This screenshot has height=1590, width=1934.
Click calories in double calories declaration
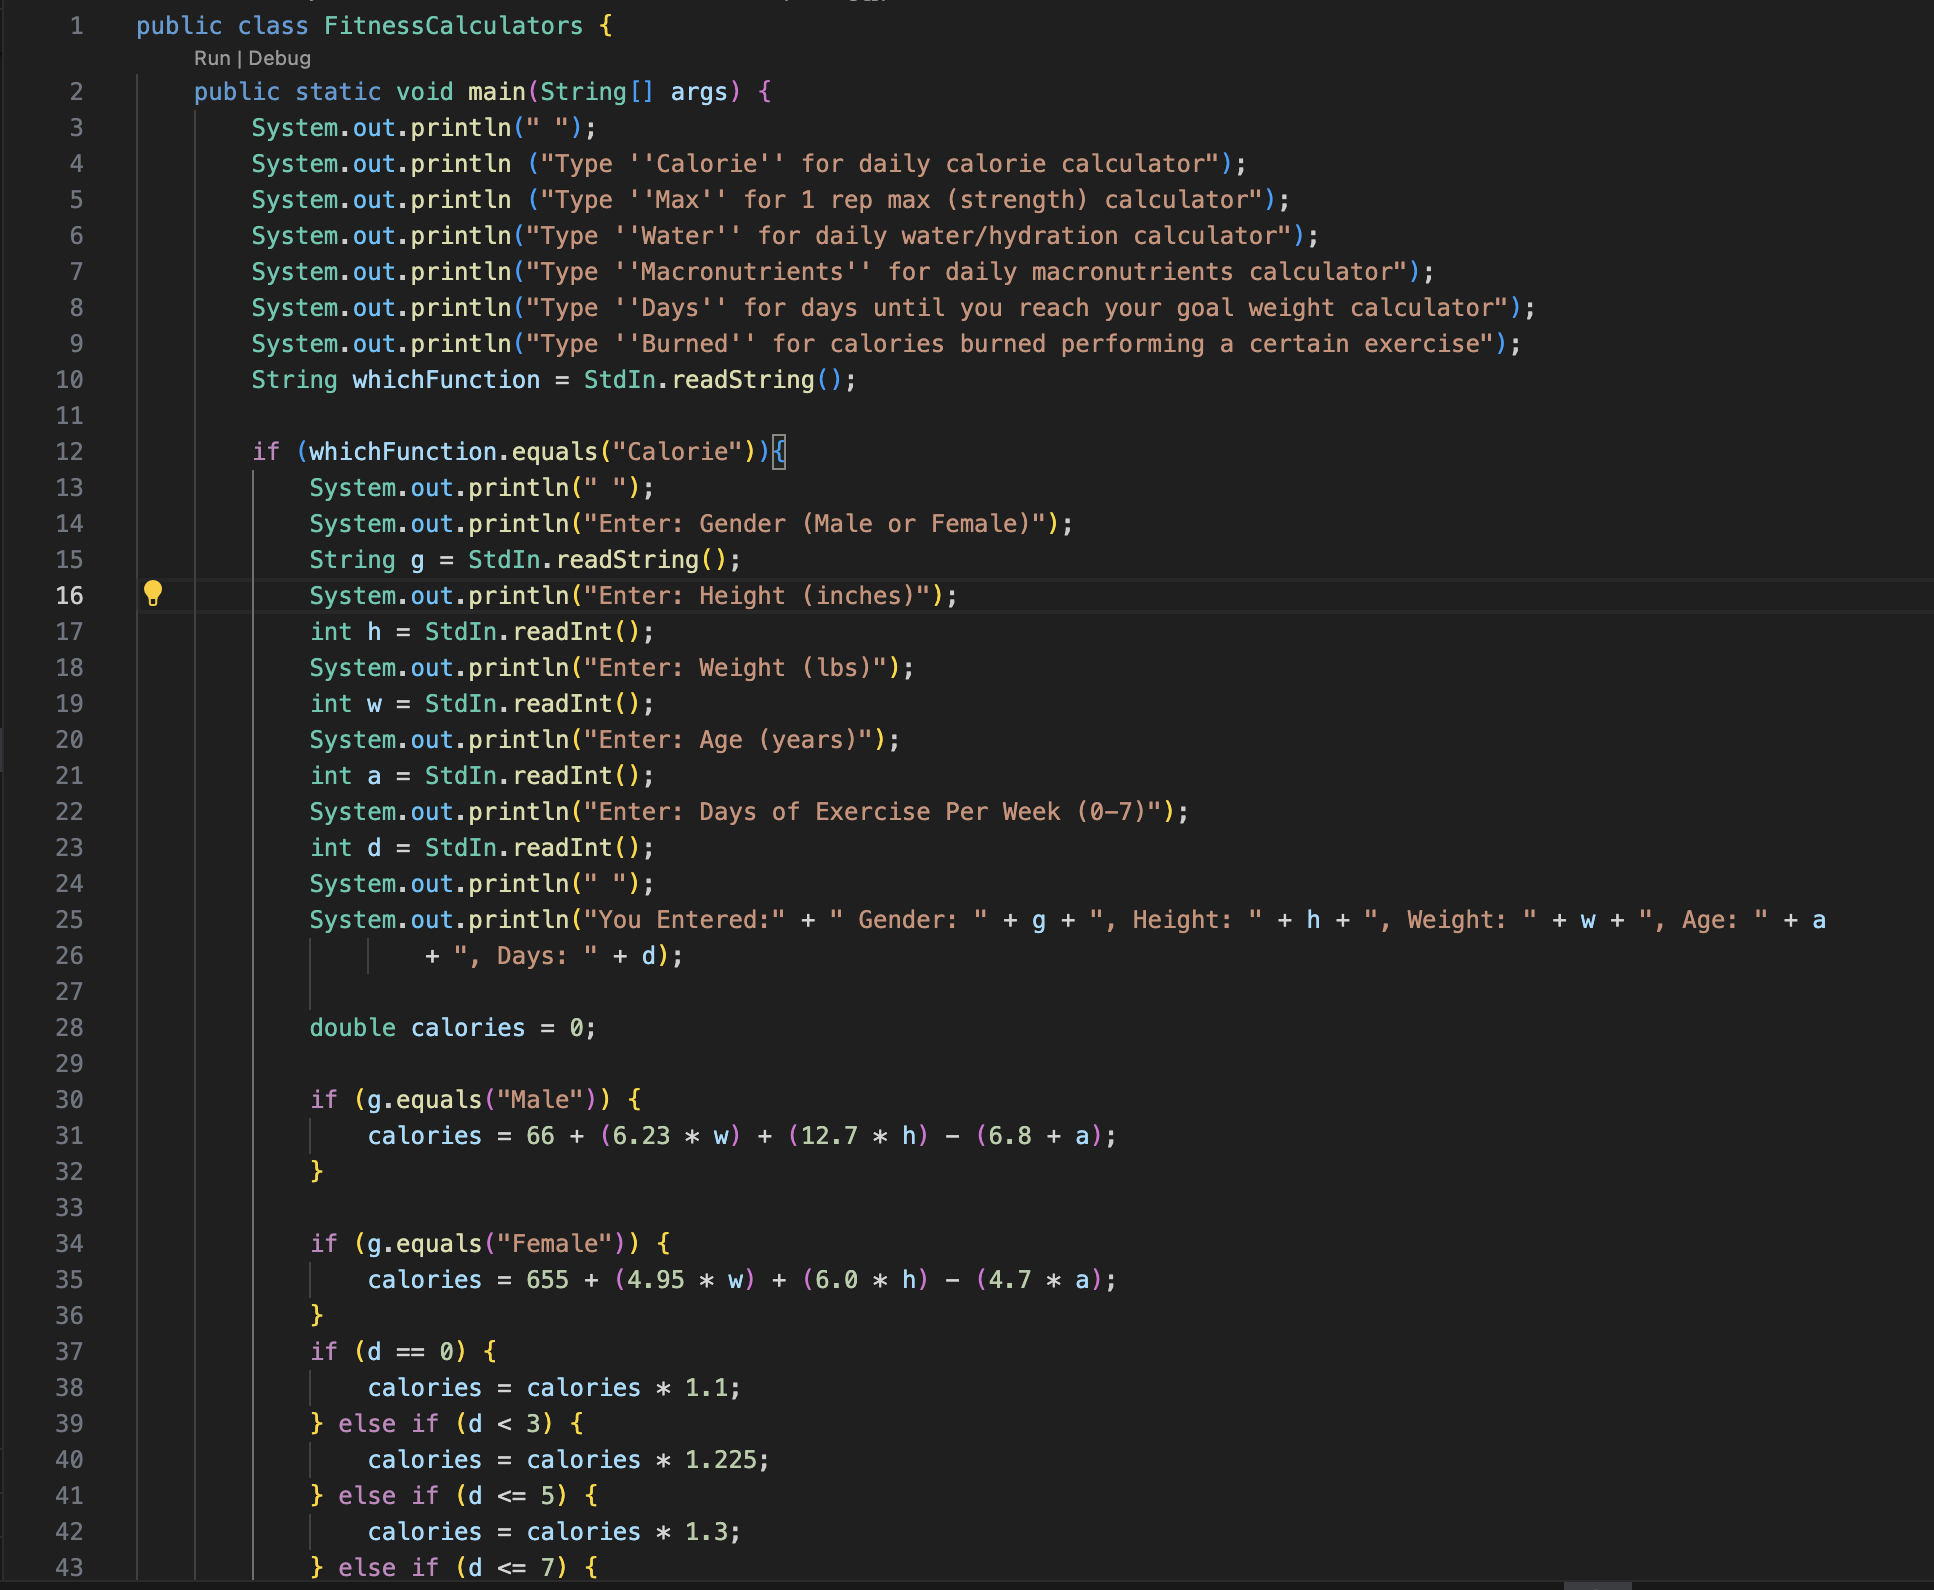click(x=467, y=1028)
